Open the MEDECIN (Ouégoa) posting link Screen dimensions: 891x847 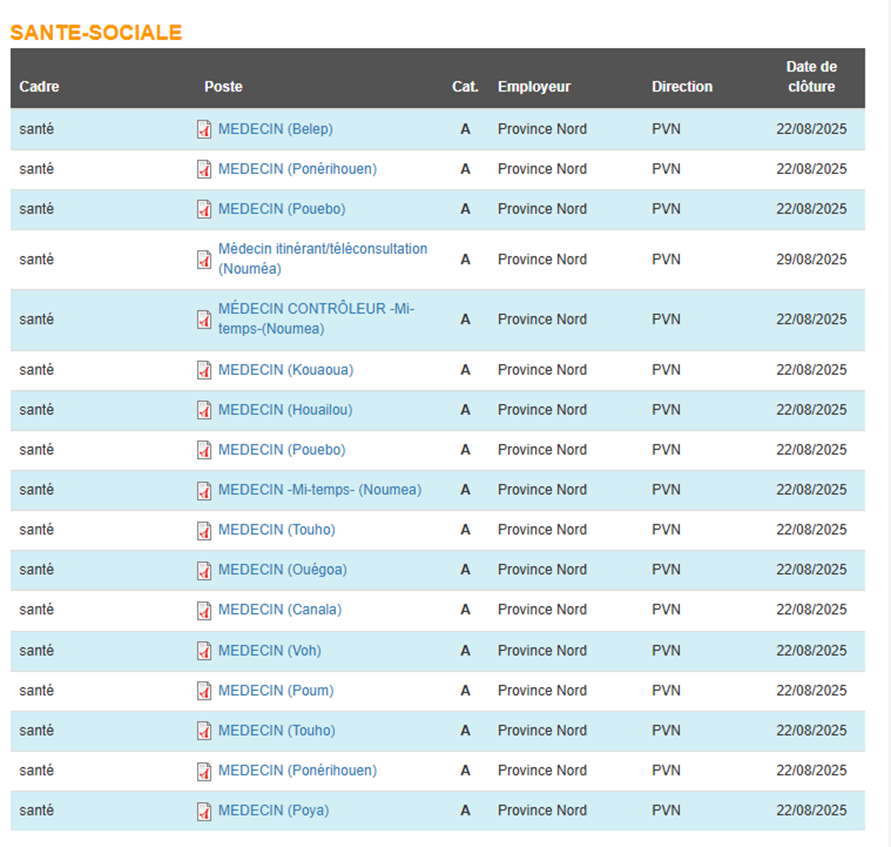pos(282,570)
